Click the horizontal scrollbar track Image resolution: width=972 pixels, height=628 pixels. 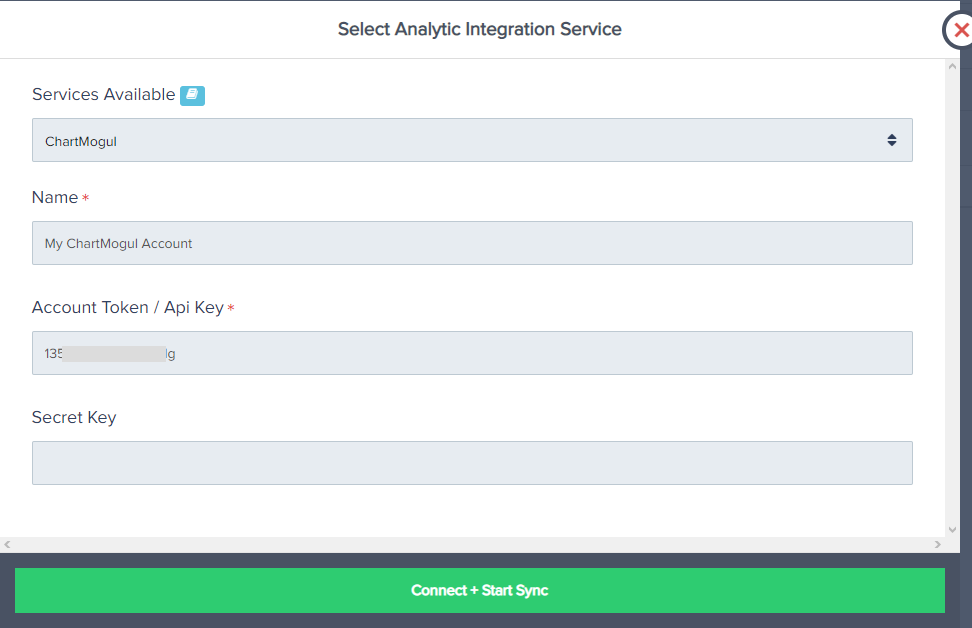click(472, 545)
